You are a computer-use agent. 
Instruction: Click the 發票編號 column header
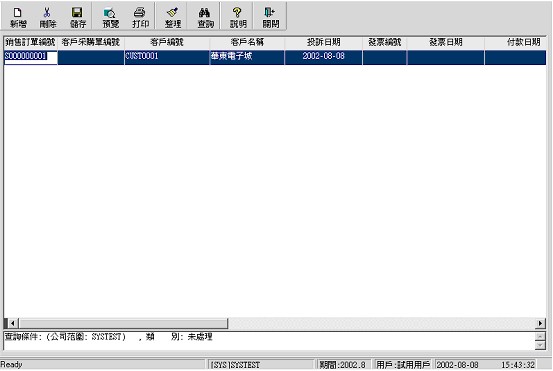(384, 43)
